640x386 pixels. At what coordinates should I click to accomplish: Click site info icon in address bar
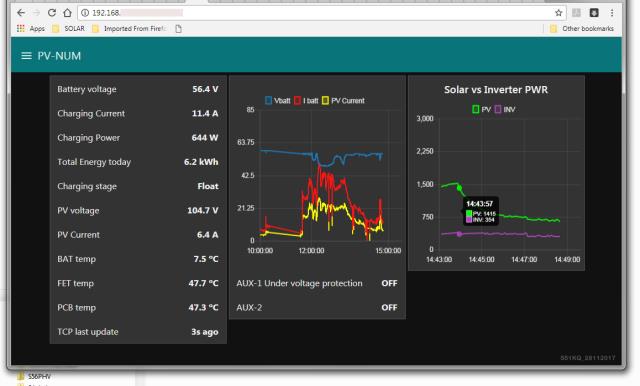(x=85, y=13)
